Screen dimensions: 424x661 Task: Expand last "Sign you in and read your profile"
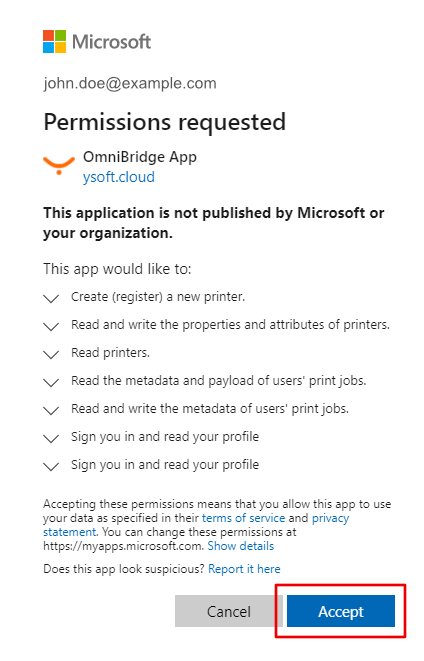pyautogui.click(x=51, y=466)
